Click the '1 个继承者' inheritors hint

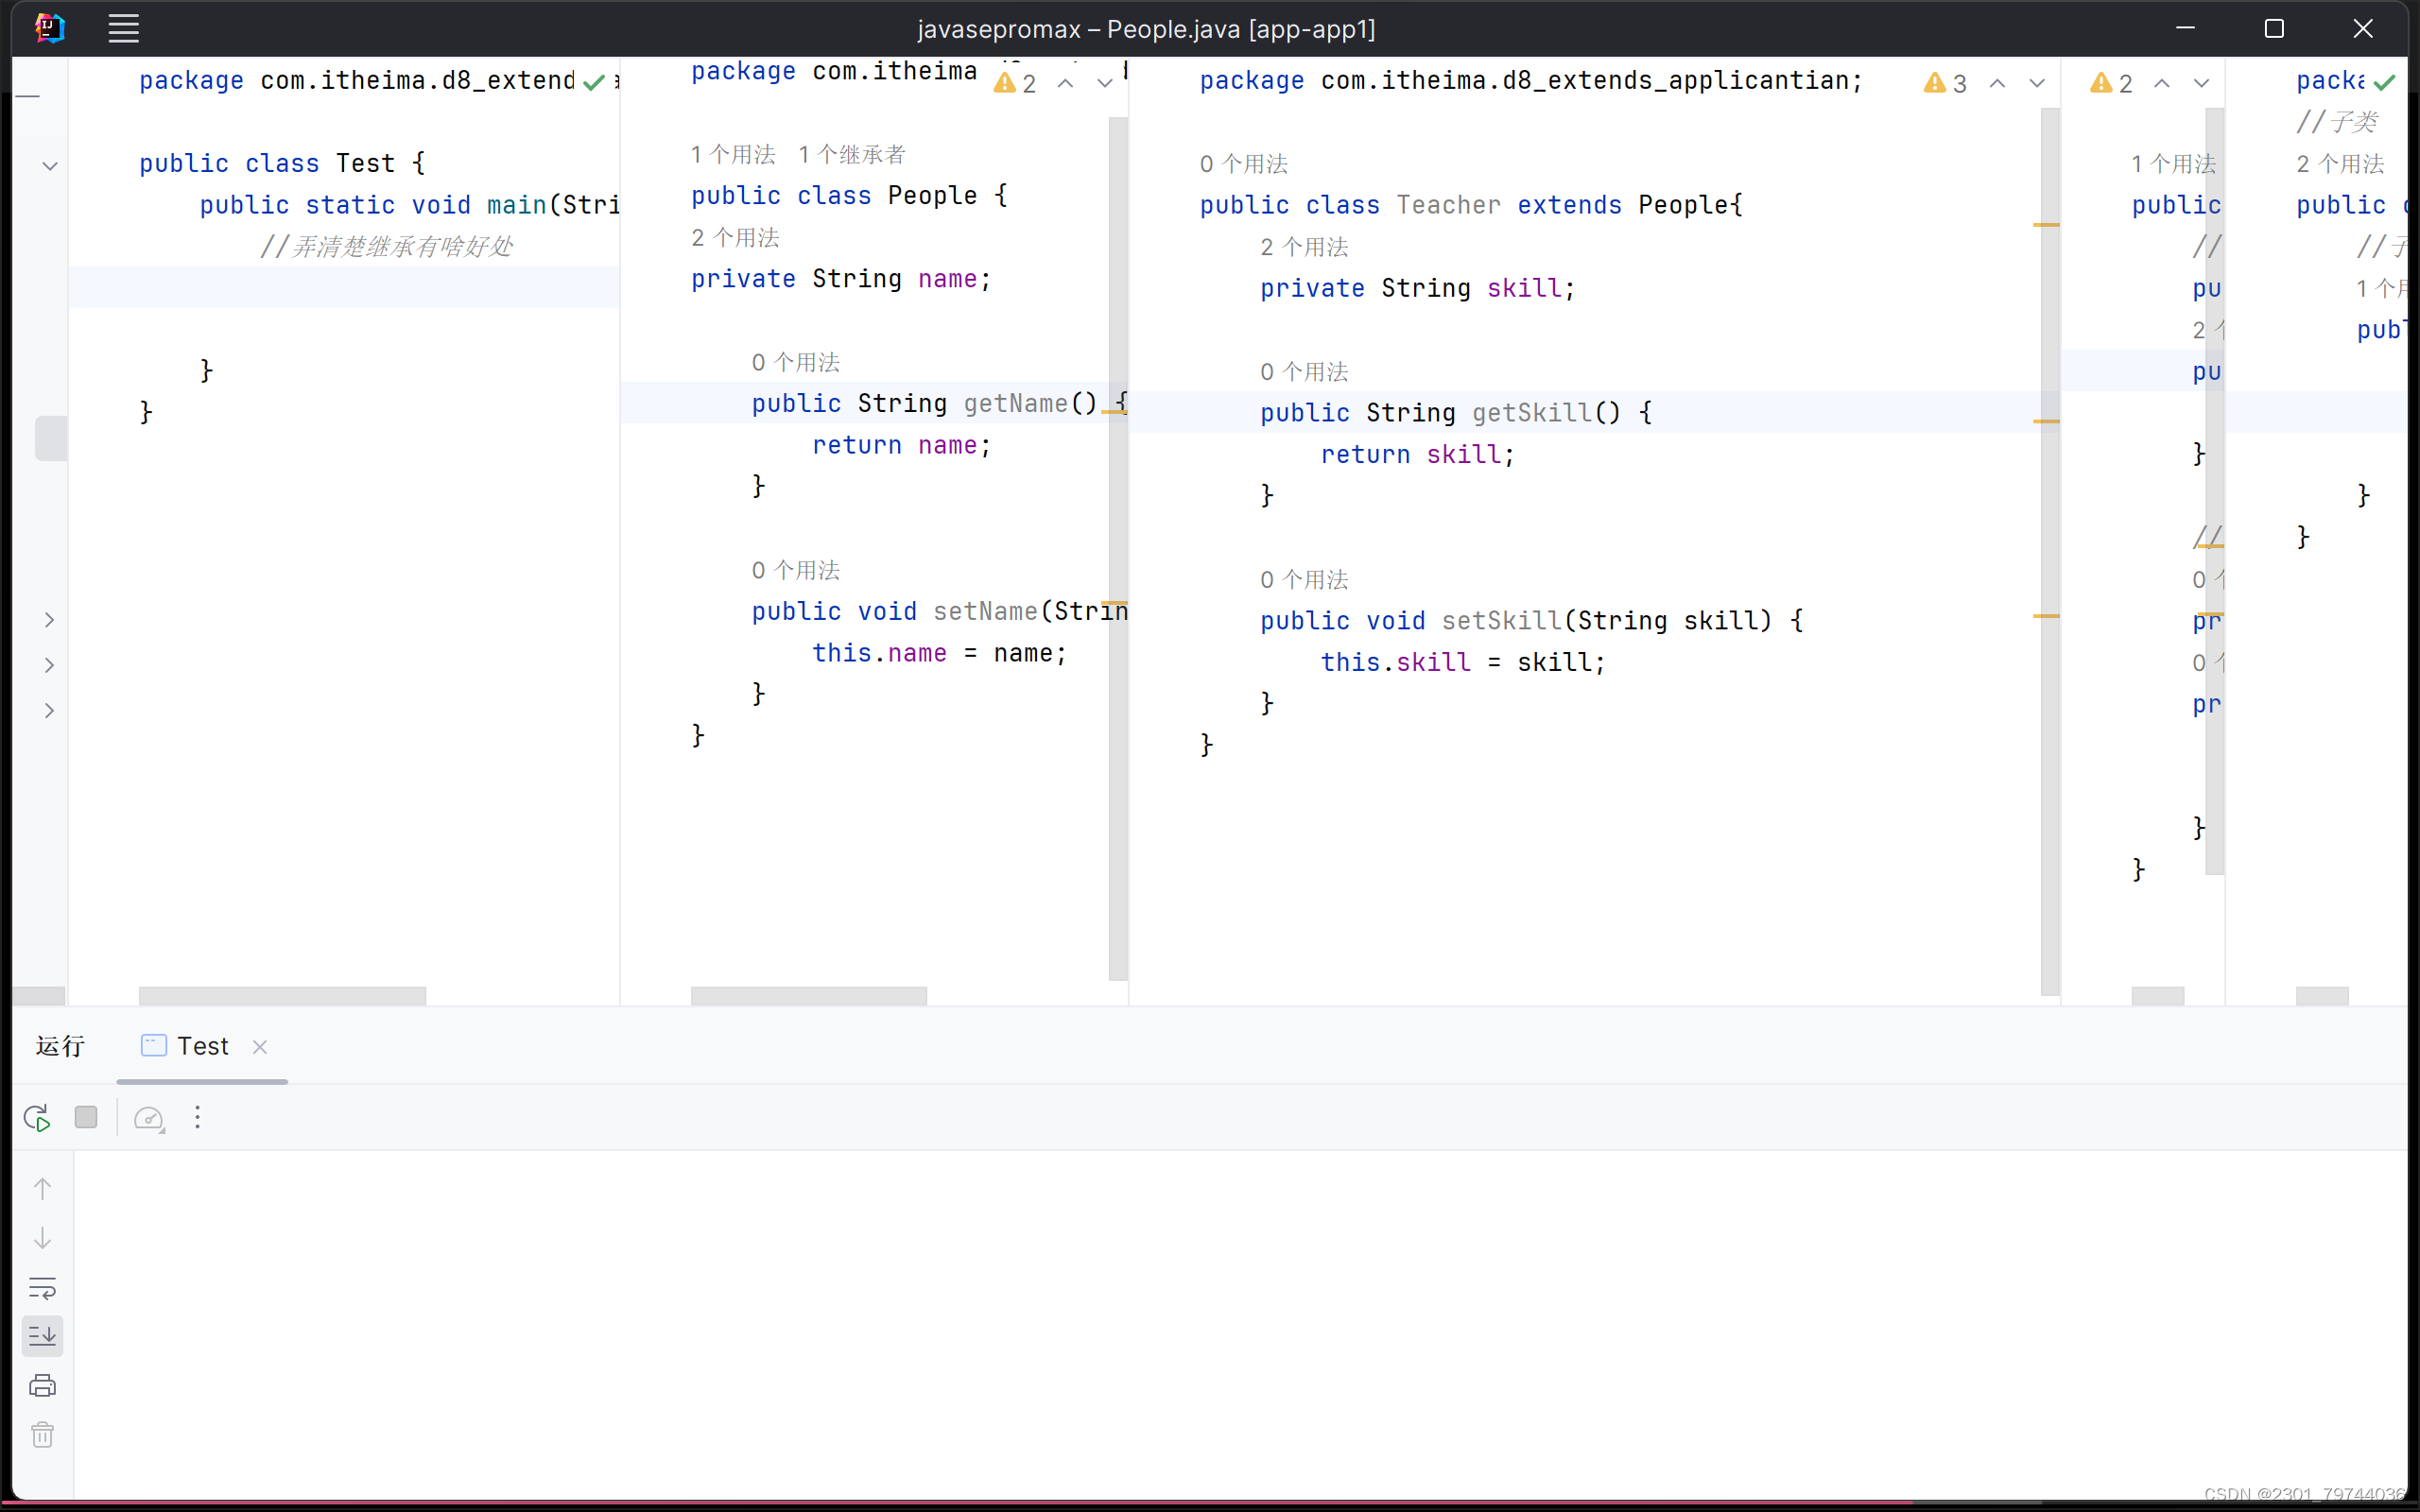point(852,154)
